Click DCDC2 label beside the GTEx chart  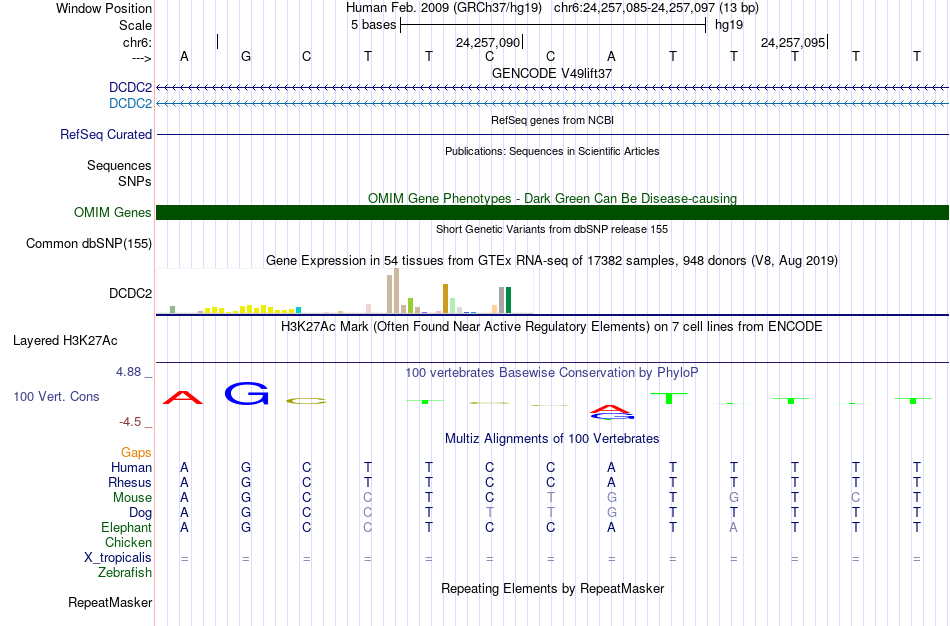click(x=130, y=293)
